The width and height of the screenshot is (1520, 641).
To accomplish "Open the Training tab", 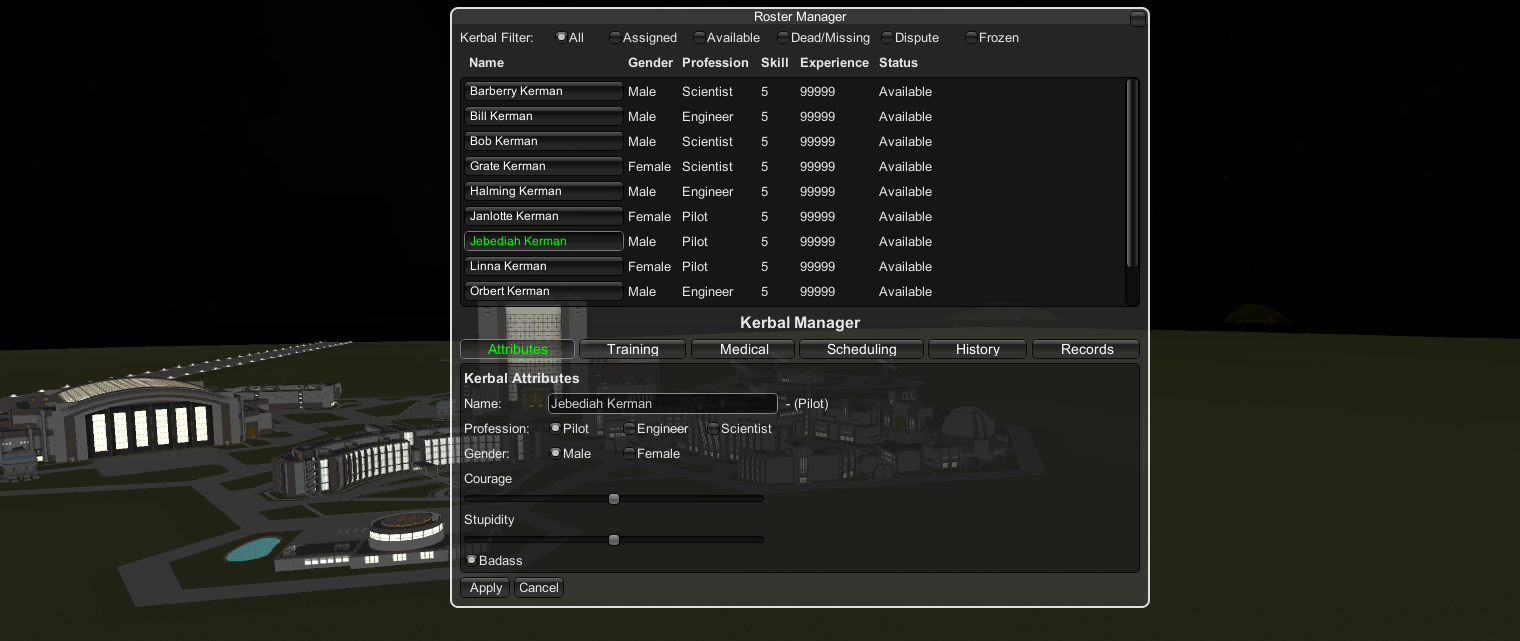I will pyautogui.click(x=632, y=349).
